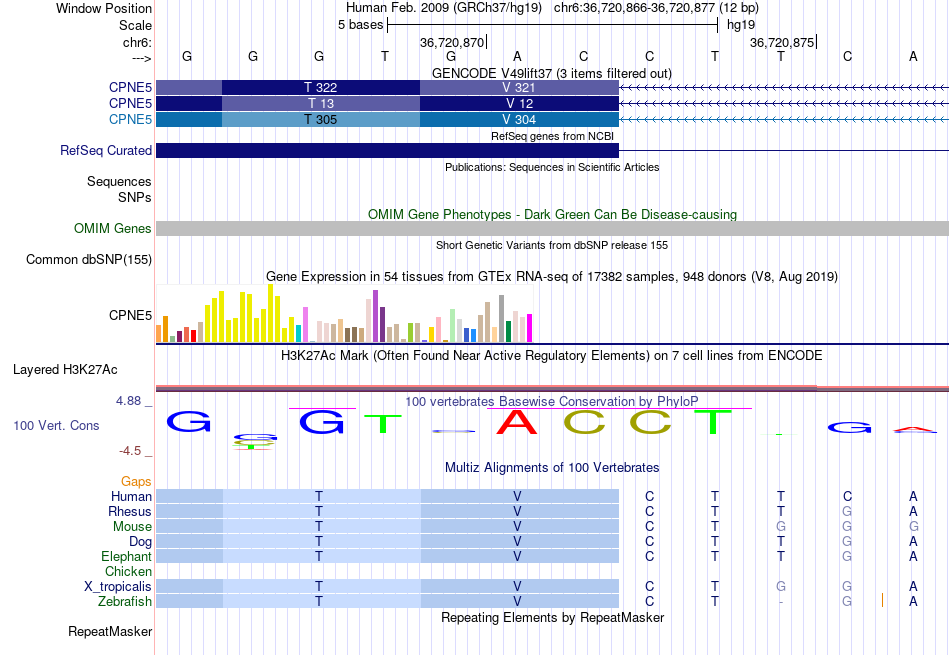The width and height of the screenshot is (950, 655).
Task: Click the CPNE5 GTEx expression bar chart
Action: pos(344,314)
